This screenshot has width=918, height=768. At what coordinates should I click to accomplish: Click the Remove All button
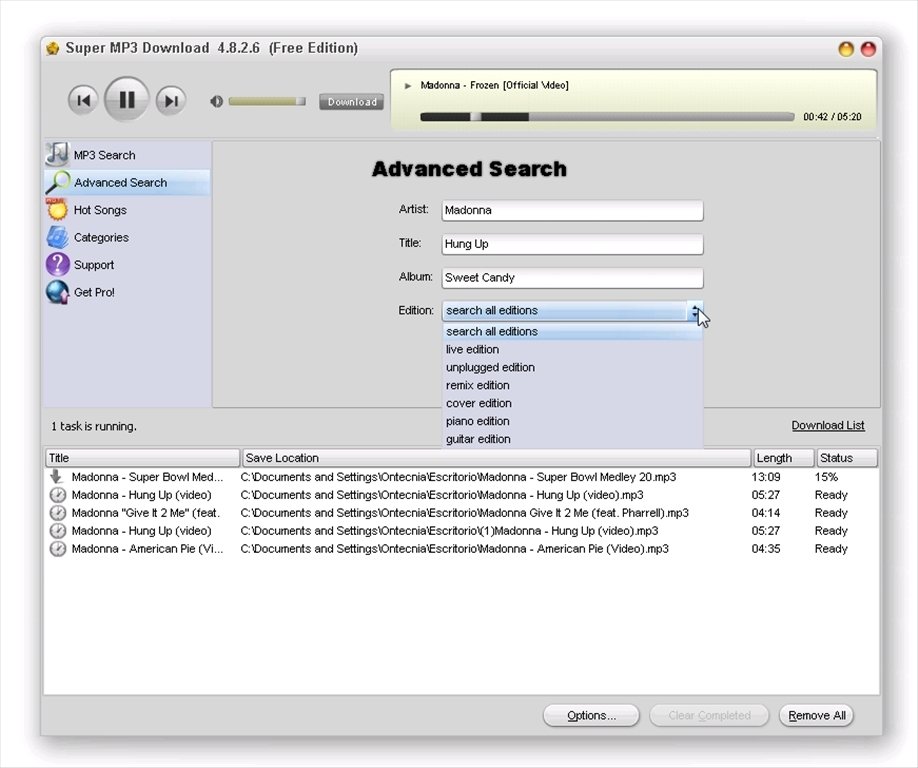tap(817, 715)
